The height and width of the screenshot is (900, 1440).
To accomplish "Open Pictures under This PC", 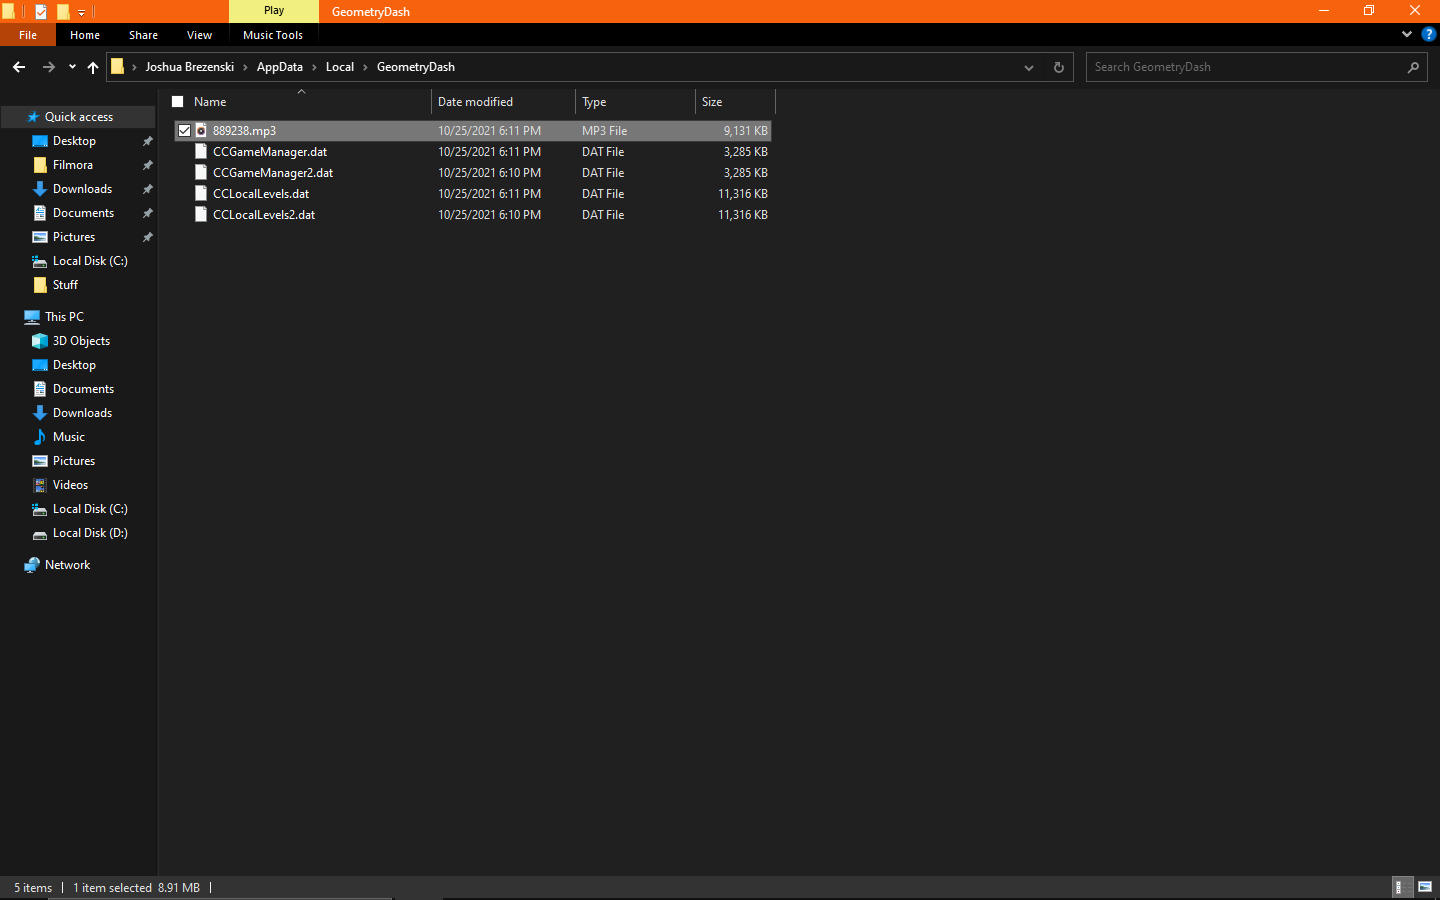I will (74, 461).
